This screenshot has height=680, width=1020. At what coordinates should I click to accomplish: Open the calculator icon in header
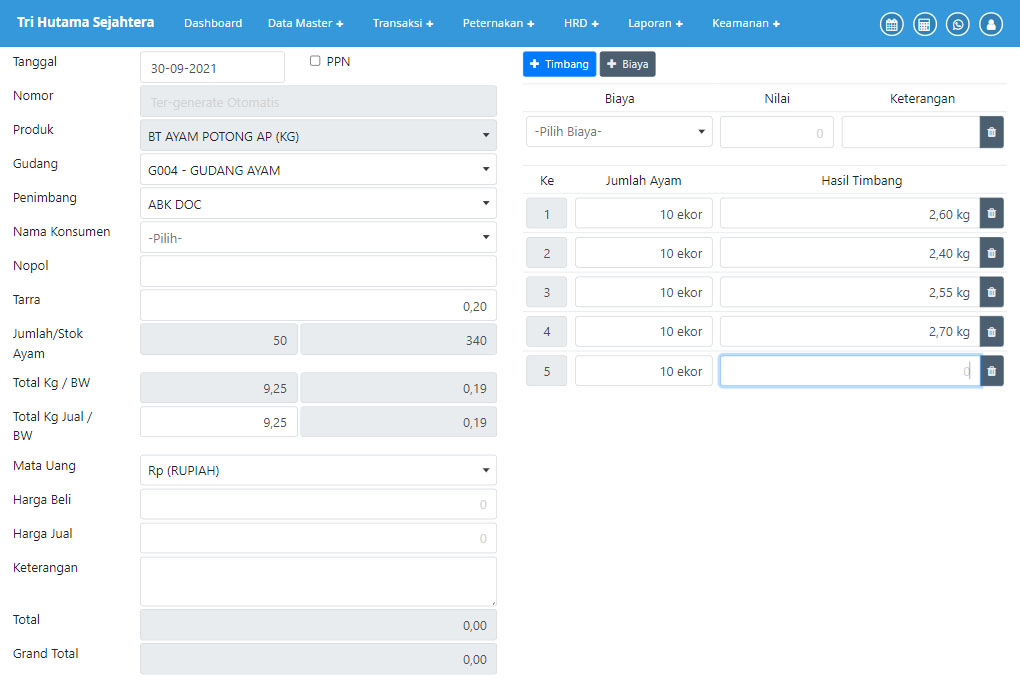924,24
